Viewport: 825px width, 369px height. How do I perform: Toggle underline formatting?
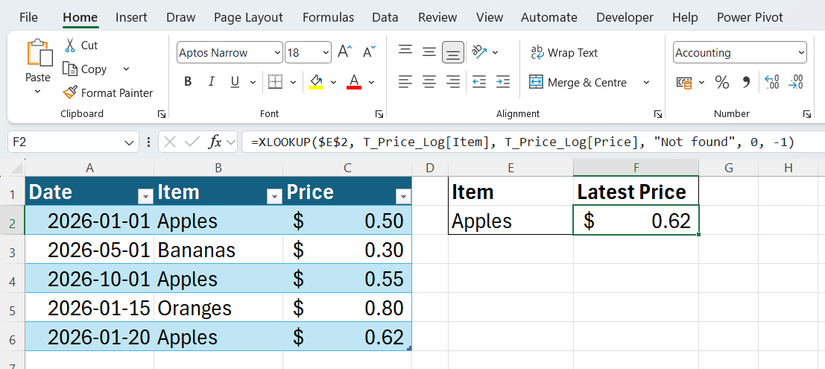[x=235, y=82]
